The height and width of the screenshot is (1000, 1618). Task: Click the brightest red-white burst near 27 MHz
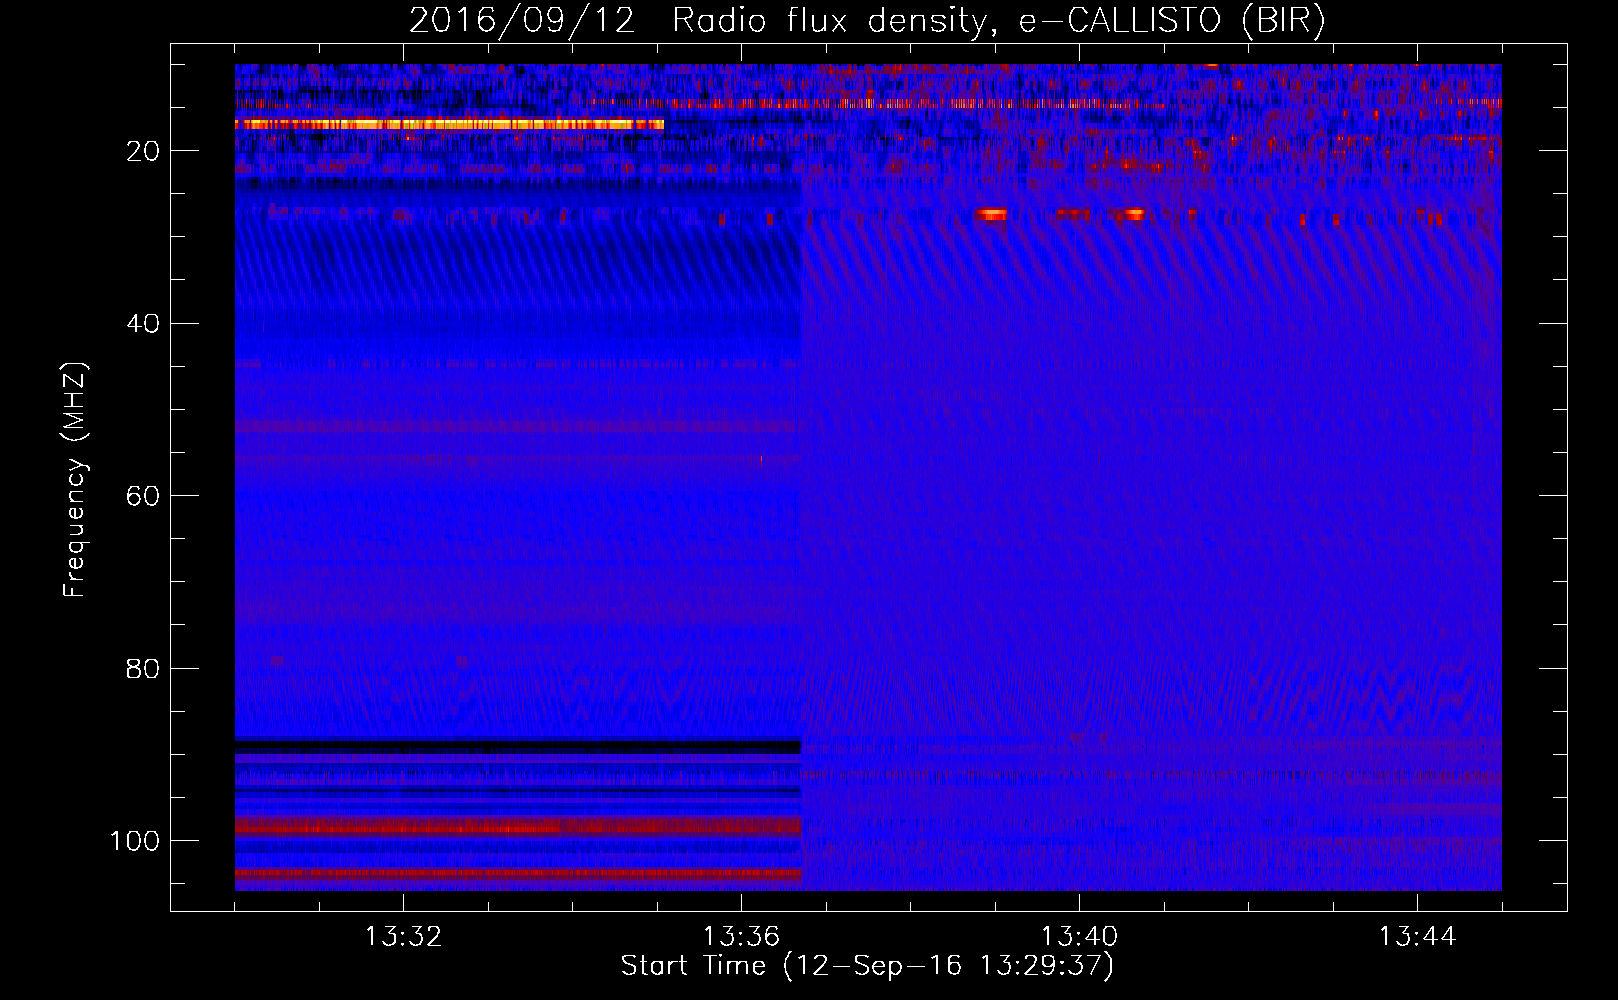coord(991,214)
